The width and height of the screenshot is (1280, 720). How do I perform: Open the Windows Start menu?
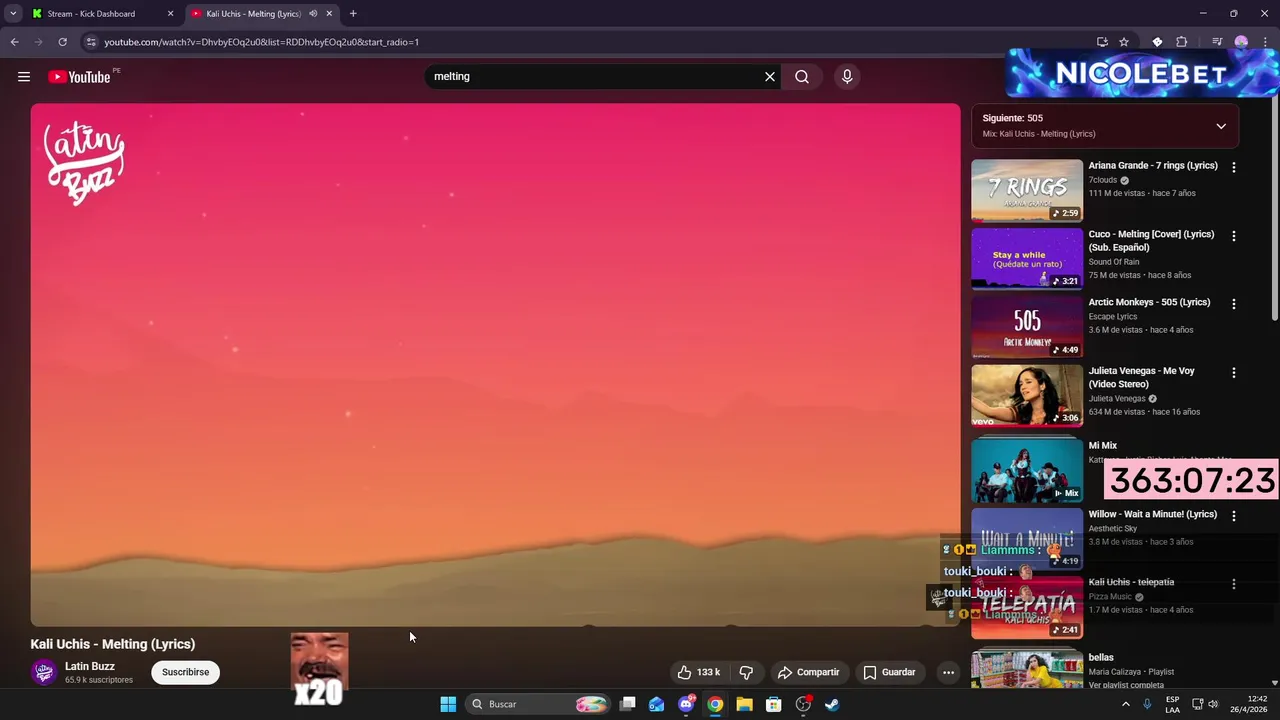(448, 704)
